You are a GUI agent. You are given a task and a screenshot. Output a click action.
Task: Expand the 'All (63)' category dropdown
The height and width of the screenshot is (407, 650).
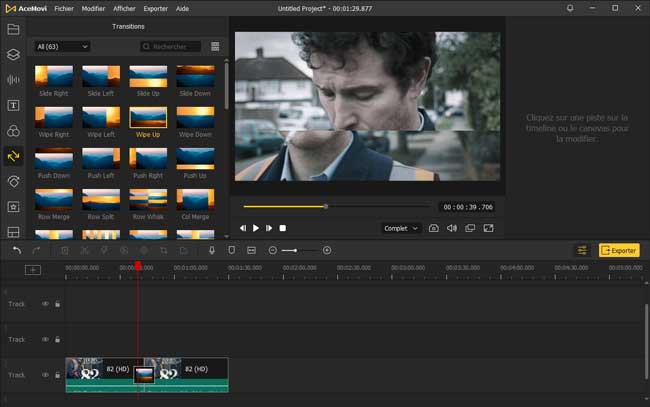[x=62, y=47]
